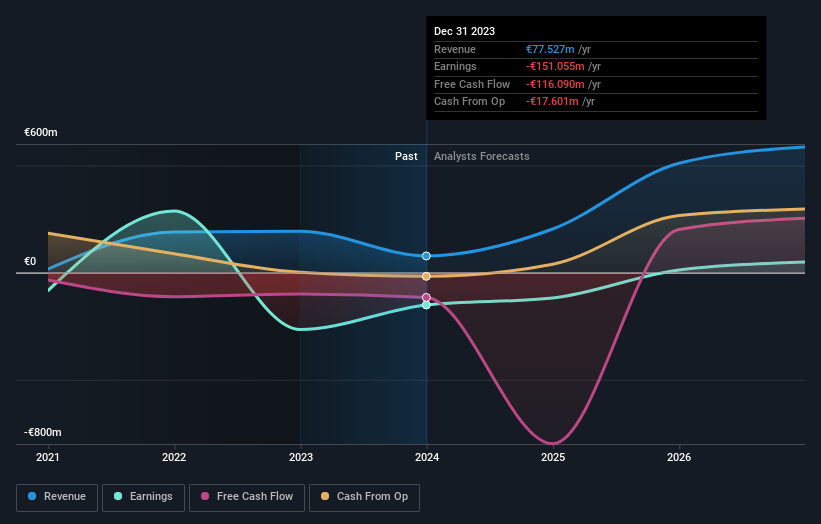The image size is (821, 524).
Task: Toggle the Cash From Op legend button
Action: click(364, 497)
